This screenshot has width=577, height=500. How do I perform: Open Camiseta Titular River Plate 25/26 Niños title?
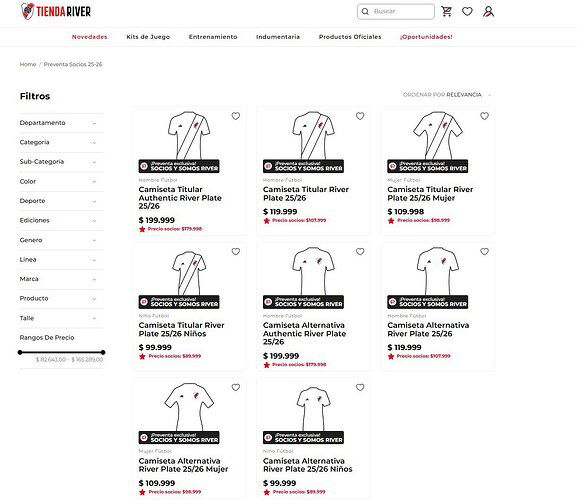pos(181,329)
